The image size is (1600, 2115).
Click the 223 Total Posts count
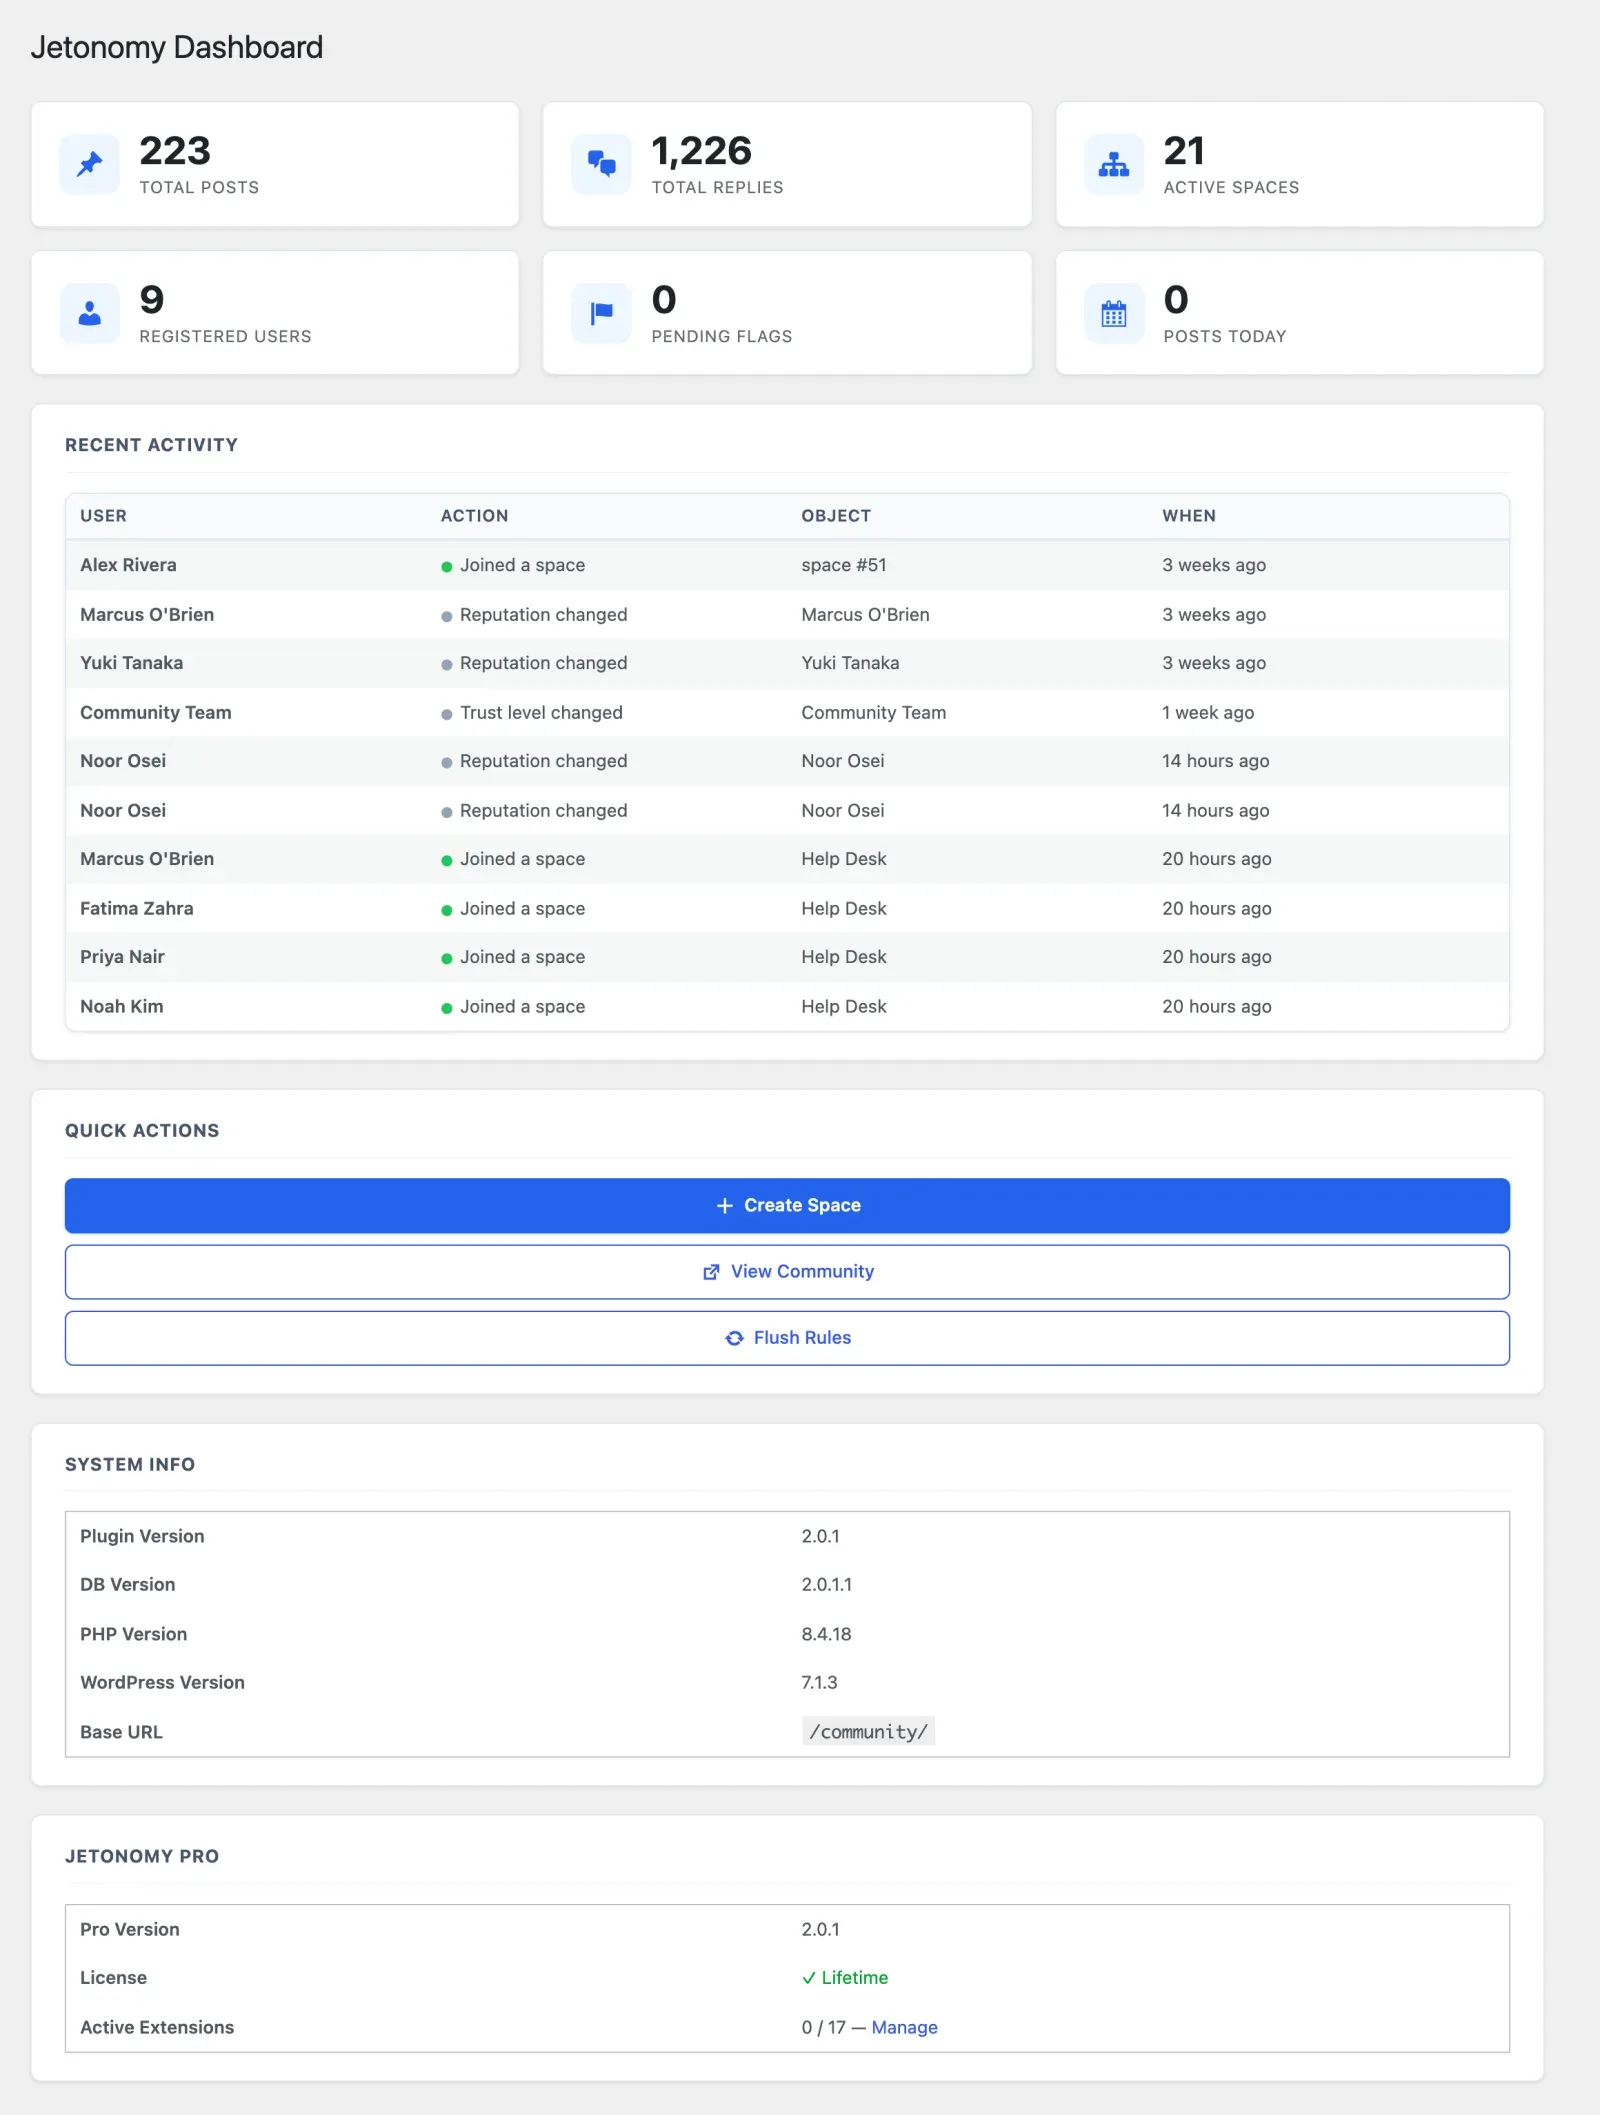(175, 151)
